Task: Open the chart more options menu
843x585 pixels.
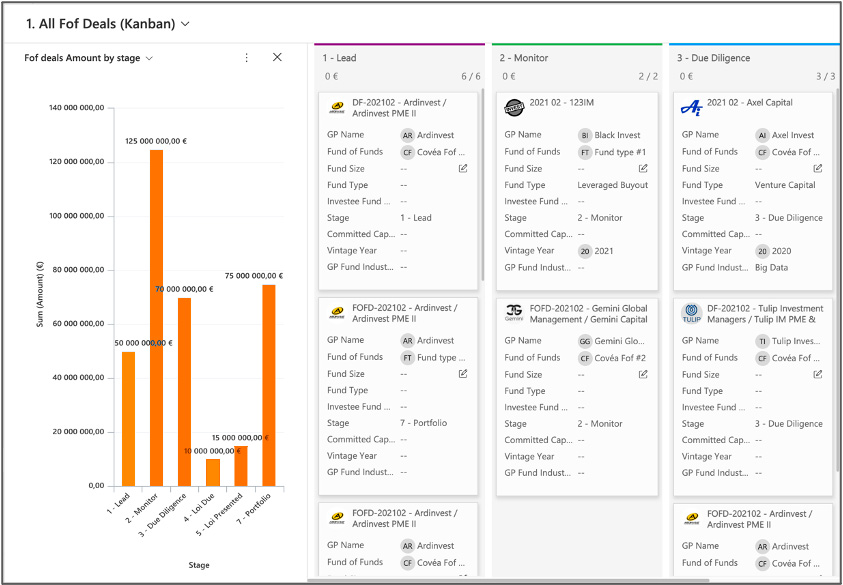Action: point(246,58)
